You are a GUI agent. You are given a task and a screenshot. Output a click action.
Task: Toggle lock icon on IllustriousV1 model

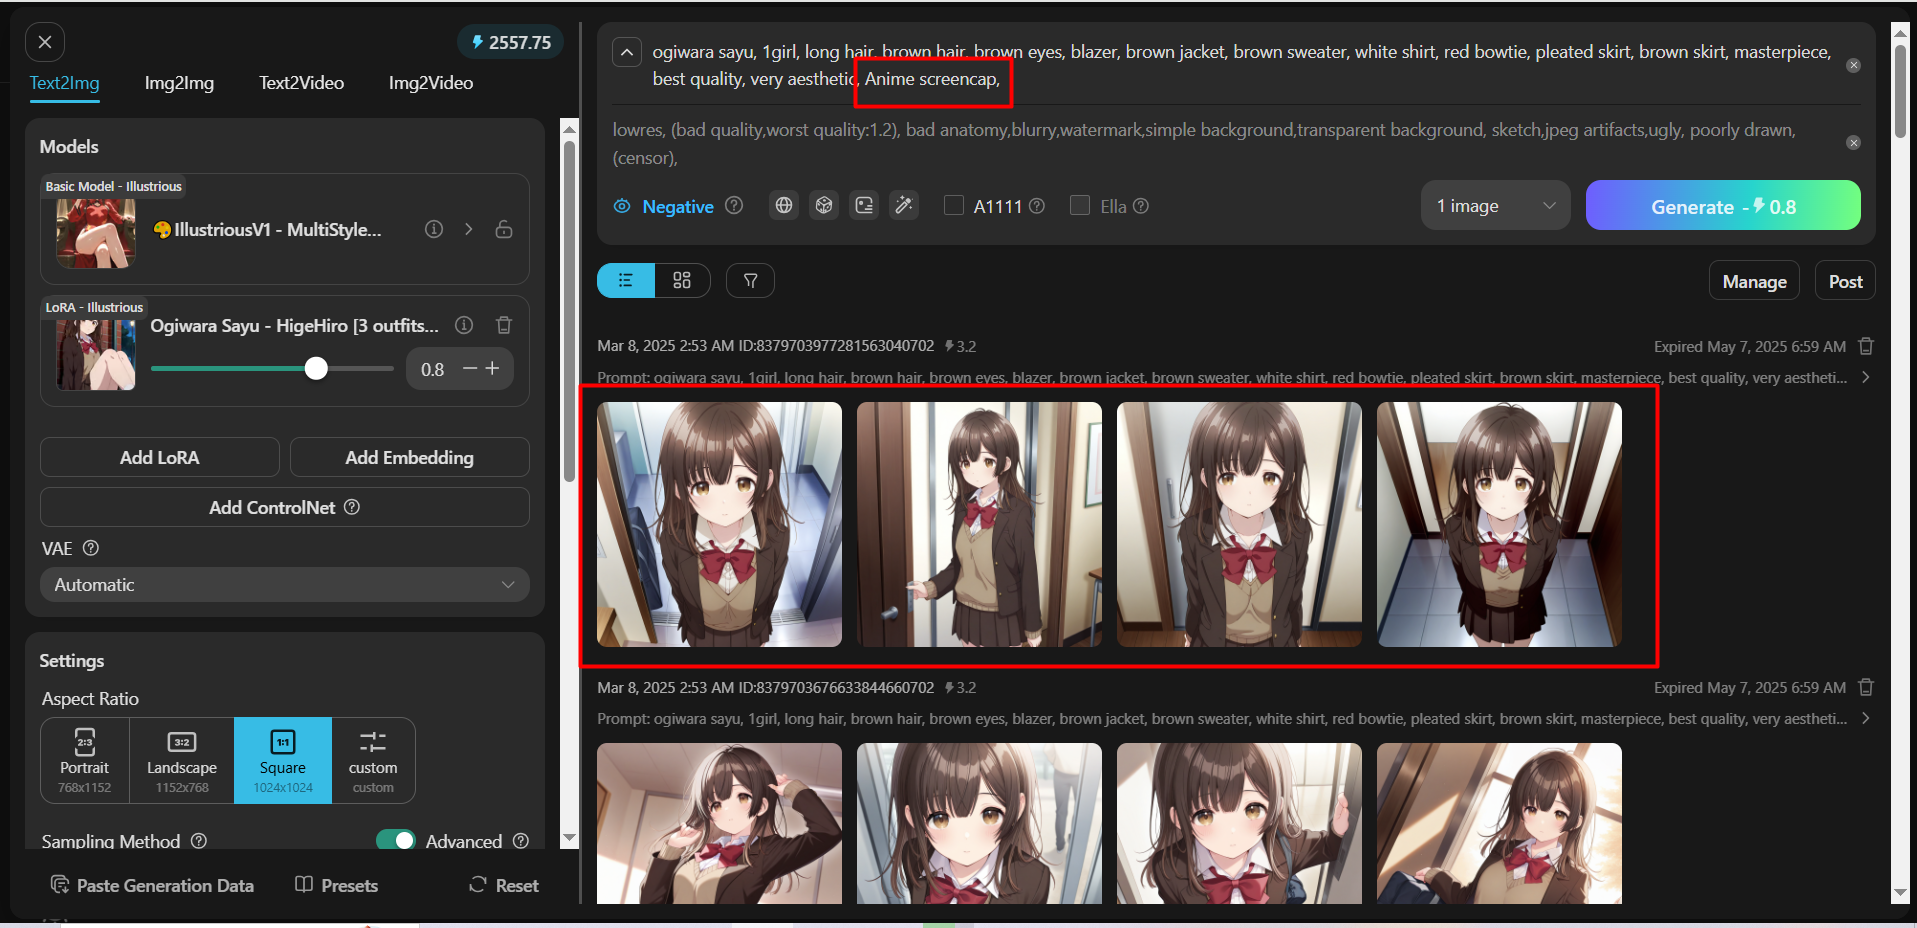[504, 229]
